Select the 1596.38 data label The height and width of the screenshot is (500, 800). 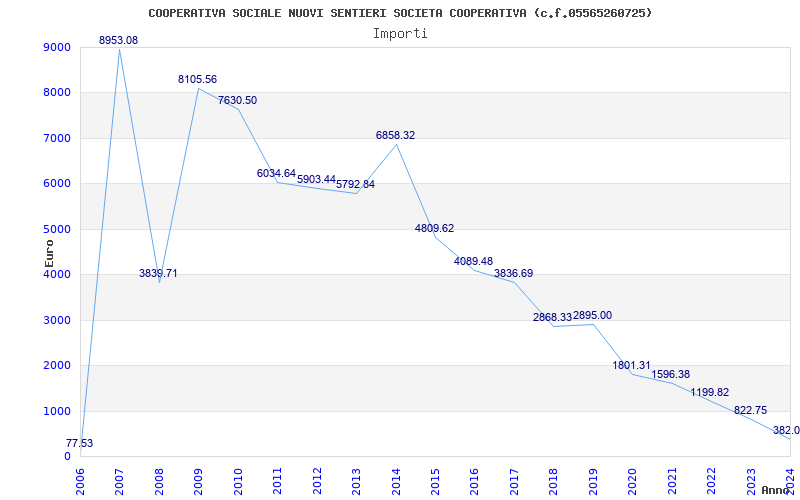point(670,374)
